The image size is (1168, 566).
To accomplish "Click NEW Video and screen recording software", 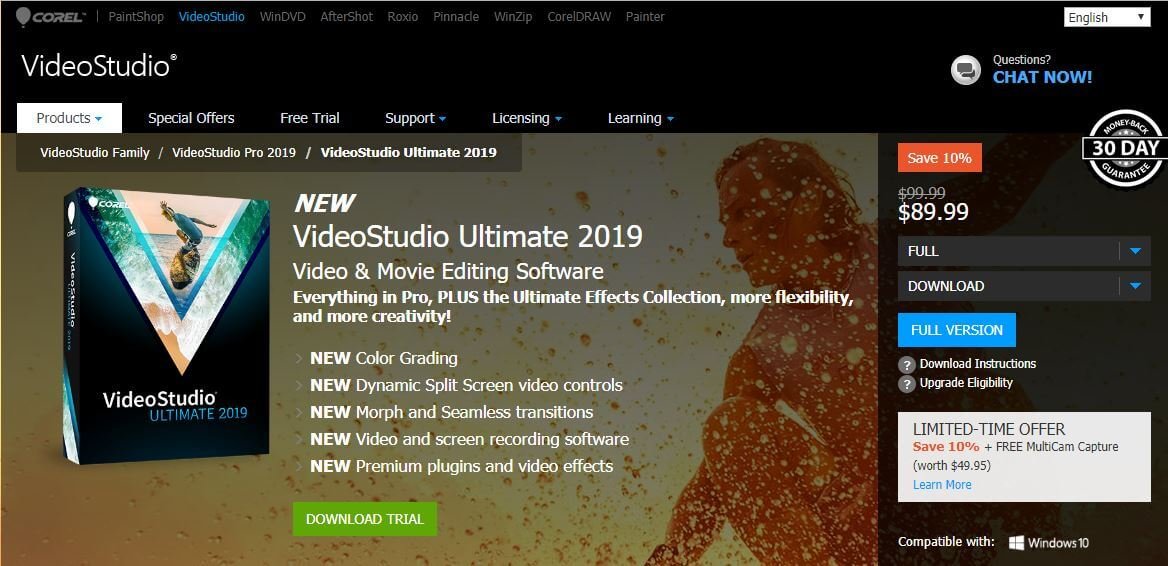I will (x=469, y=439).
